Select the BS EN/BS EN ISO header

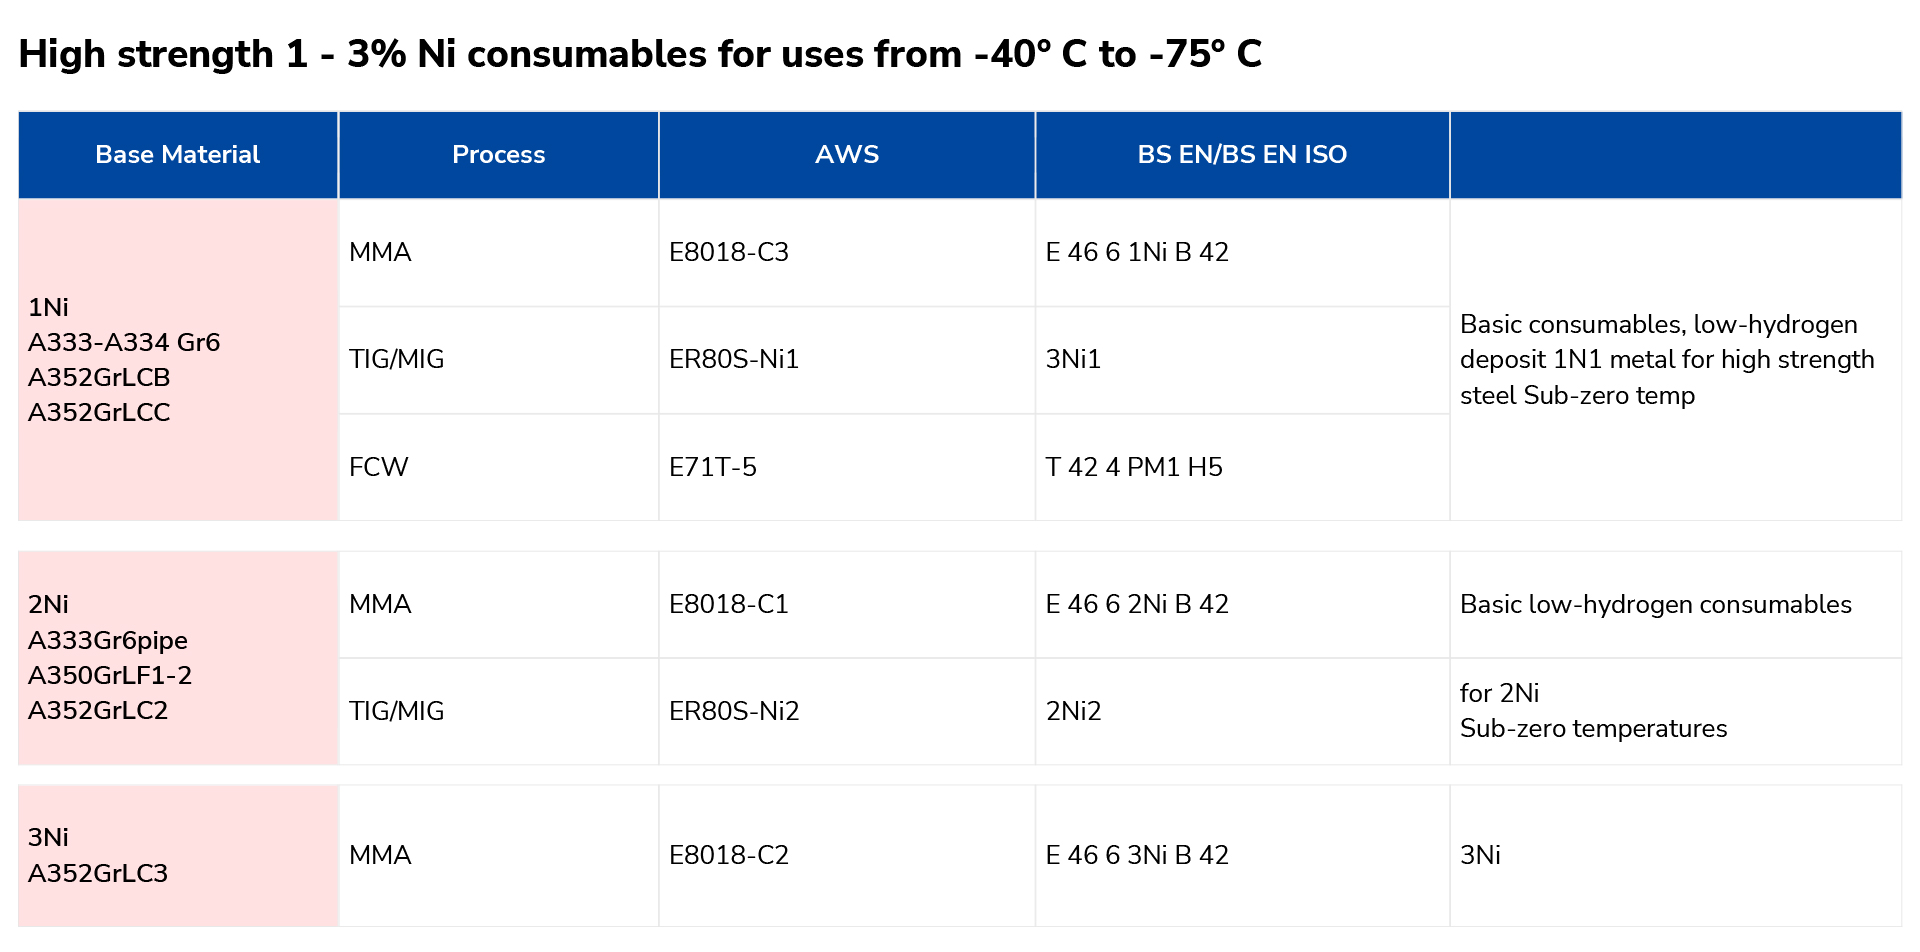tap(1242, 155)
